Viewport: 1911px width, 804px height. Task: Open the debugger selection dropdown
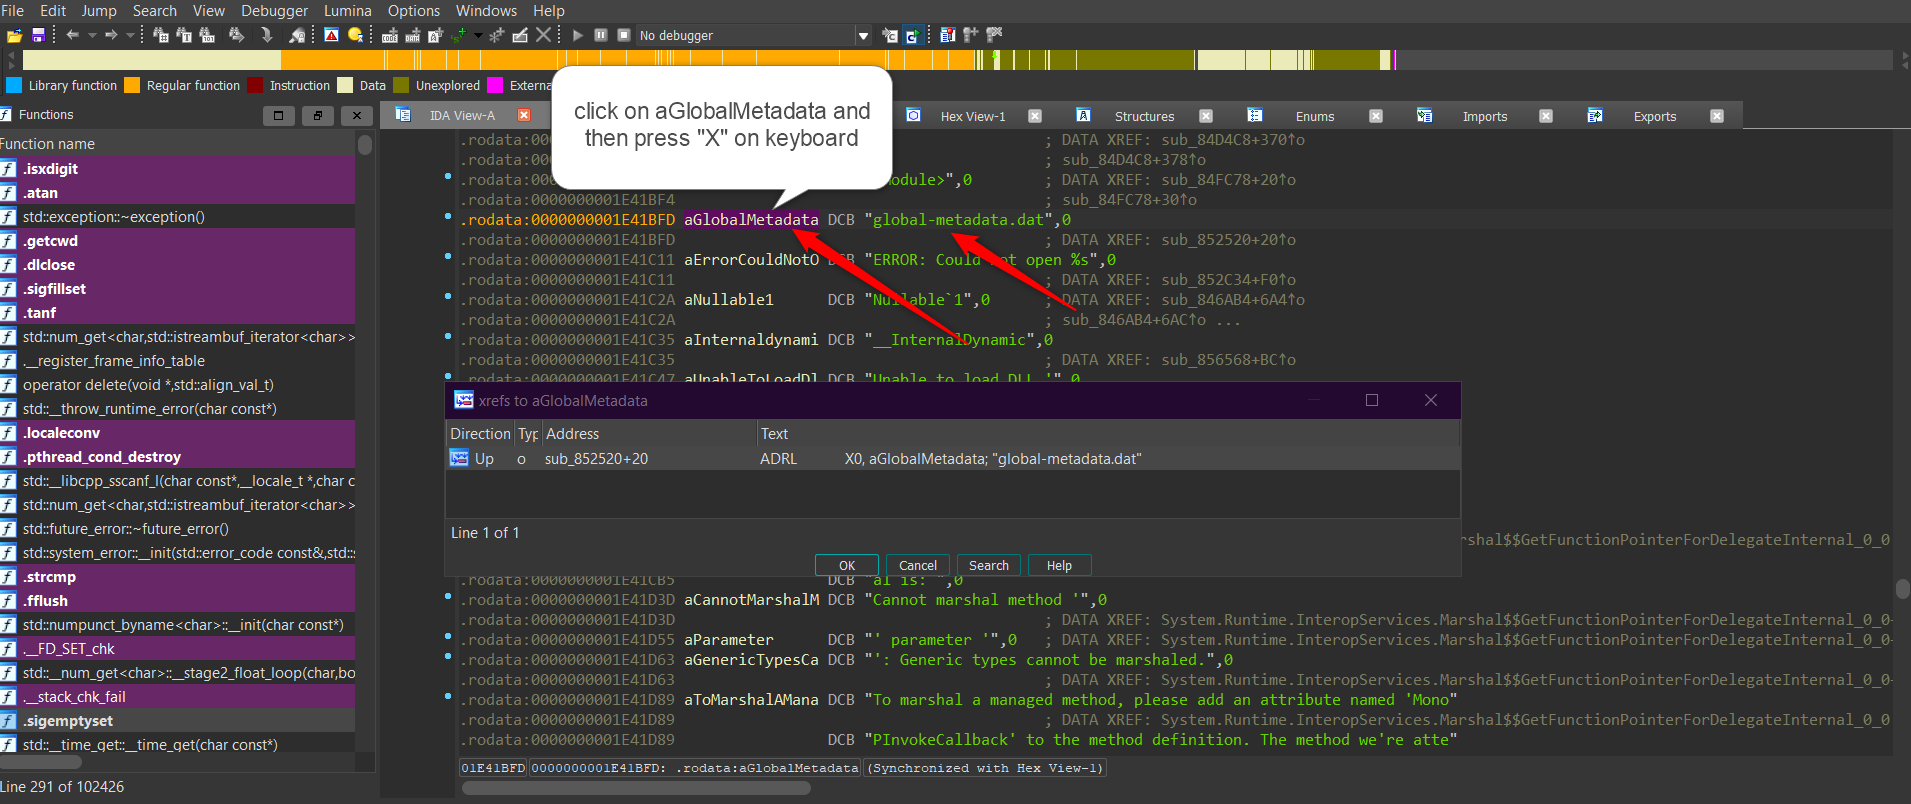click(x=863, y=36)
